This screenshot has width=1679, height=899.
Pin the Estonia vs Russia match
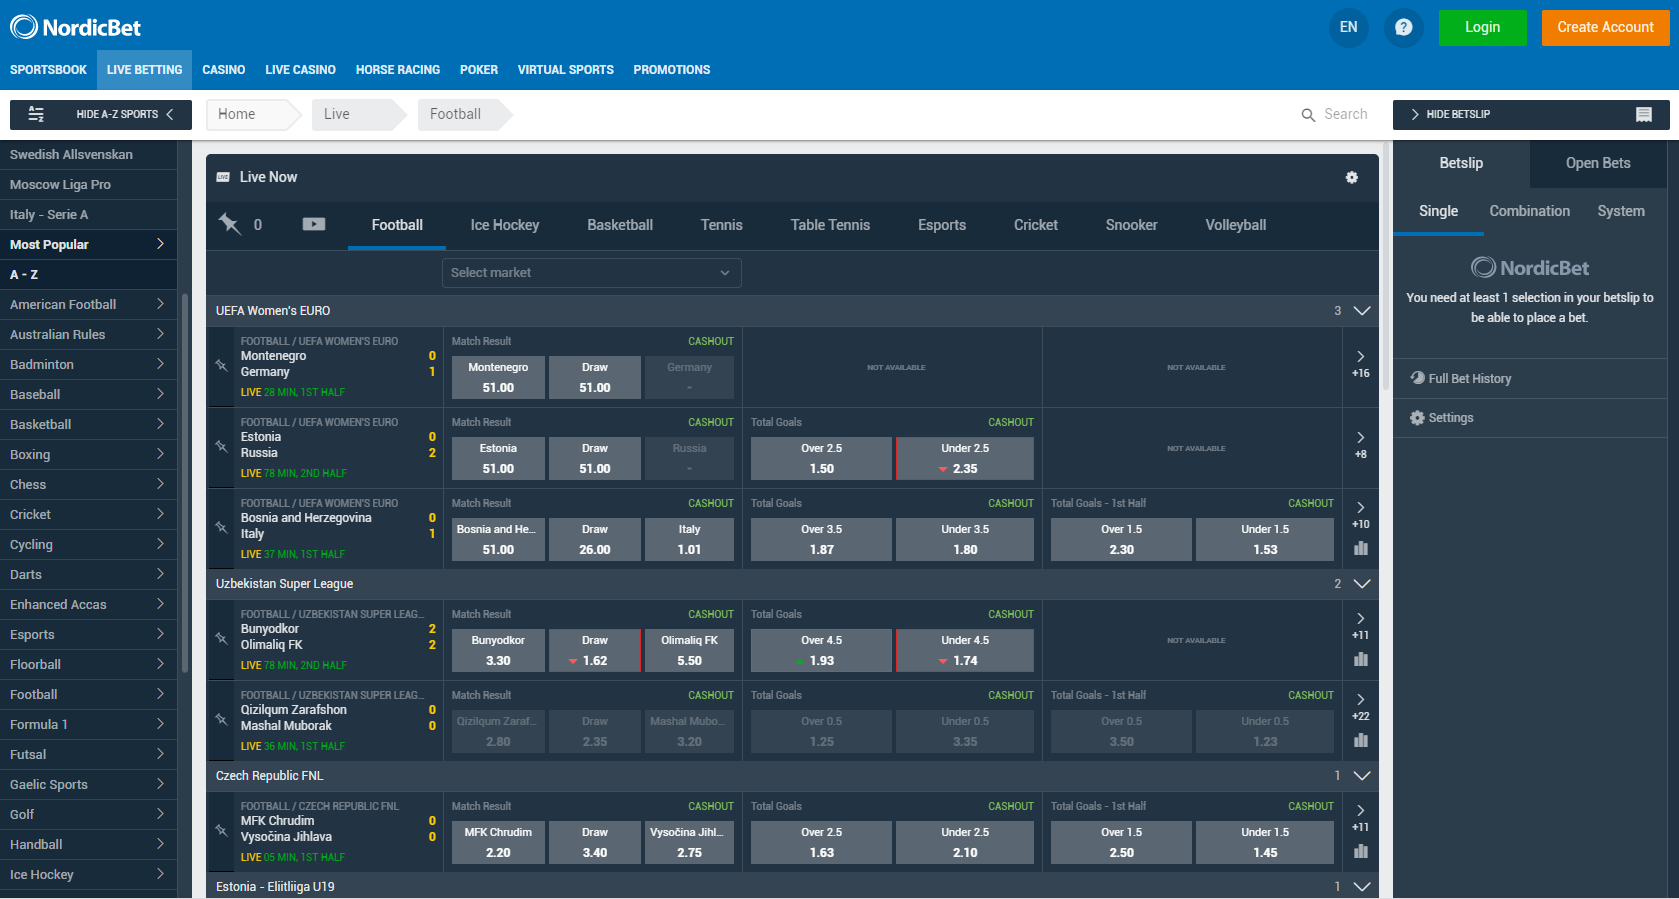[x=222, y=446]
